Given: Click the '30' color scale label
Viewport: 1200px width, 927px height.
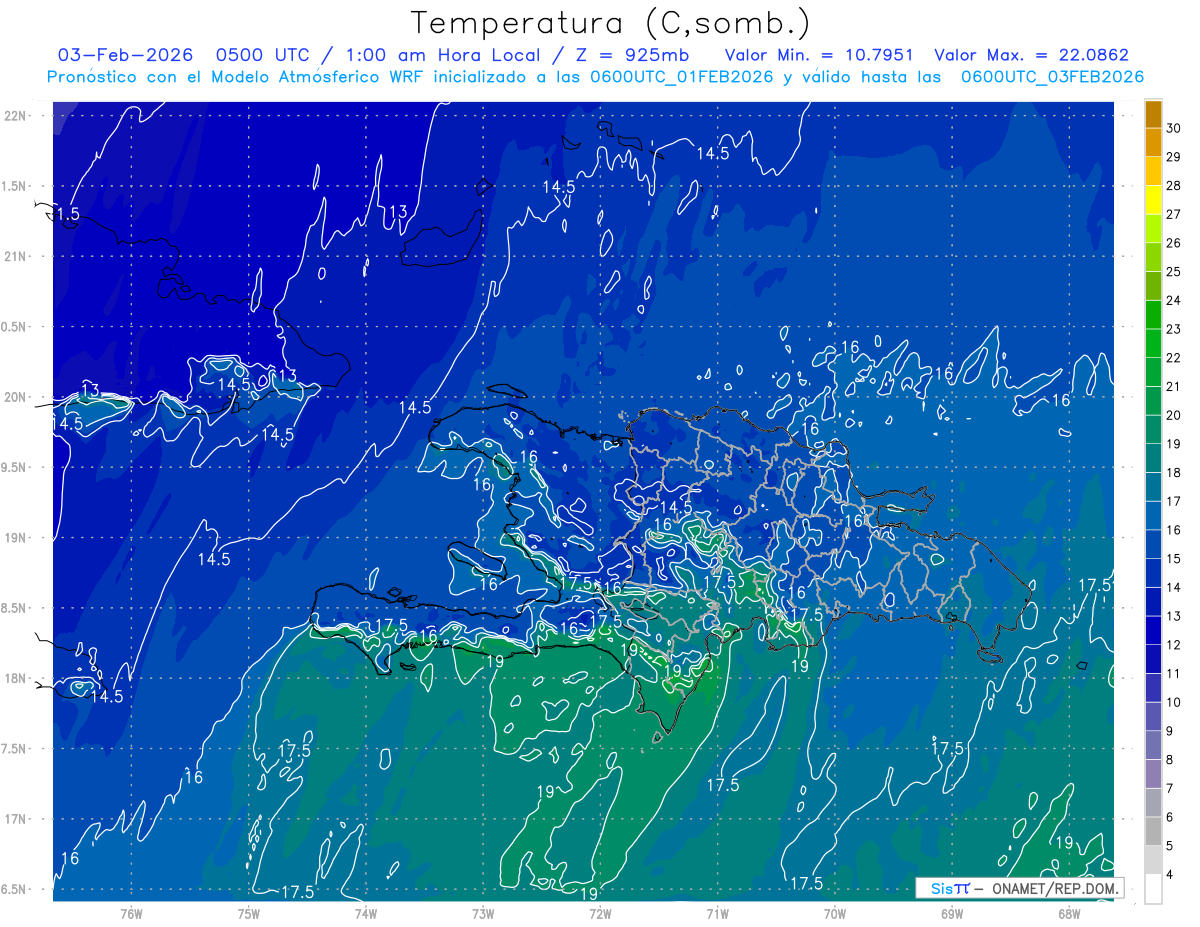Looking at the screenshot, I should point(1174,128).
